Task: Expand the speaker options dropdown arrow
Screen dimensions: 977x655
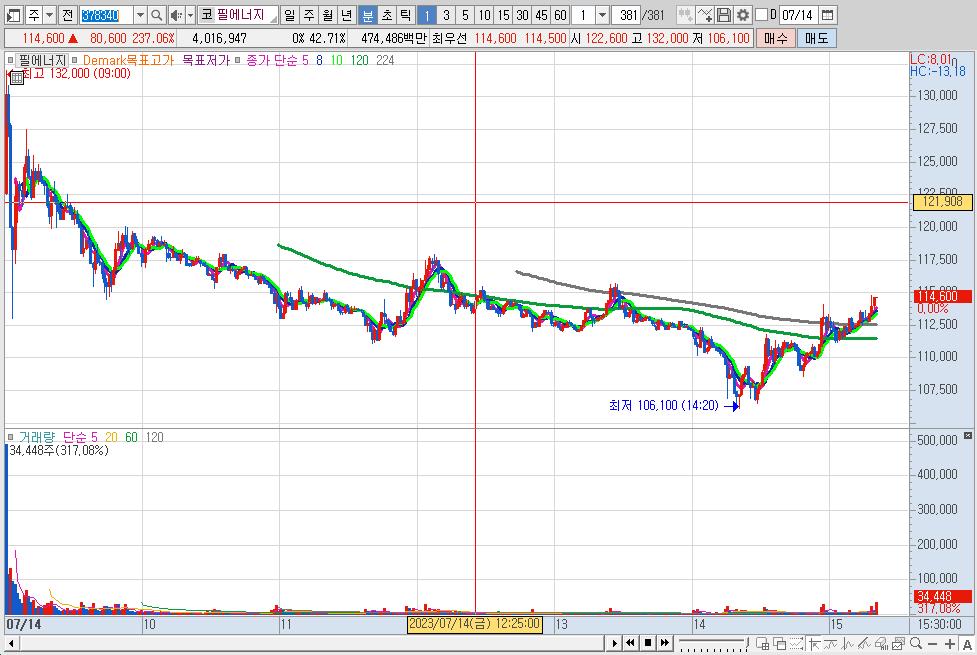Action: (190, 15)
